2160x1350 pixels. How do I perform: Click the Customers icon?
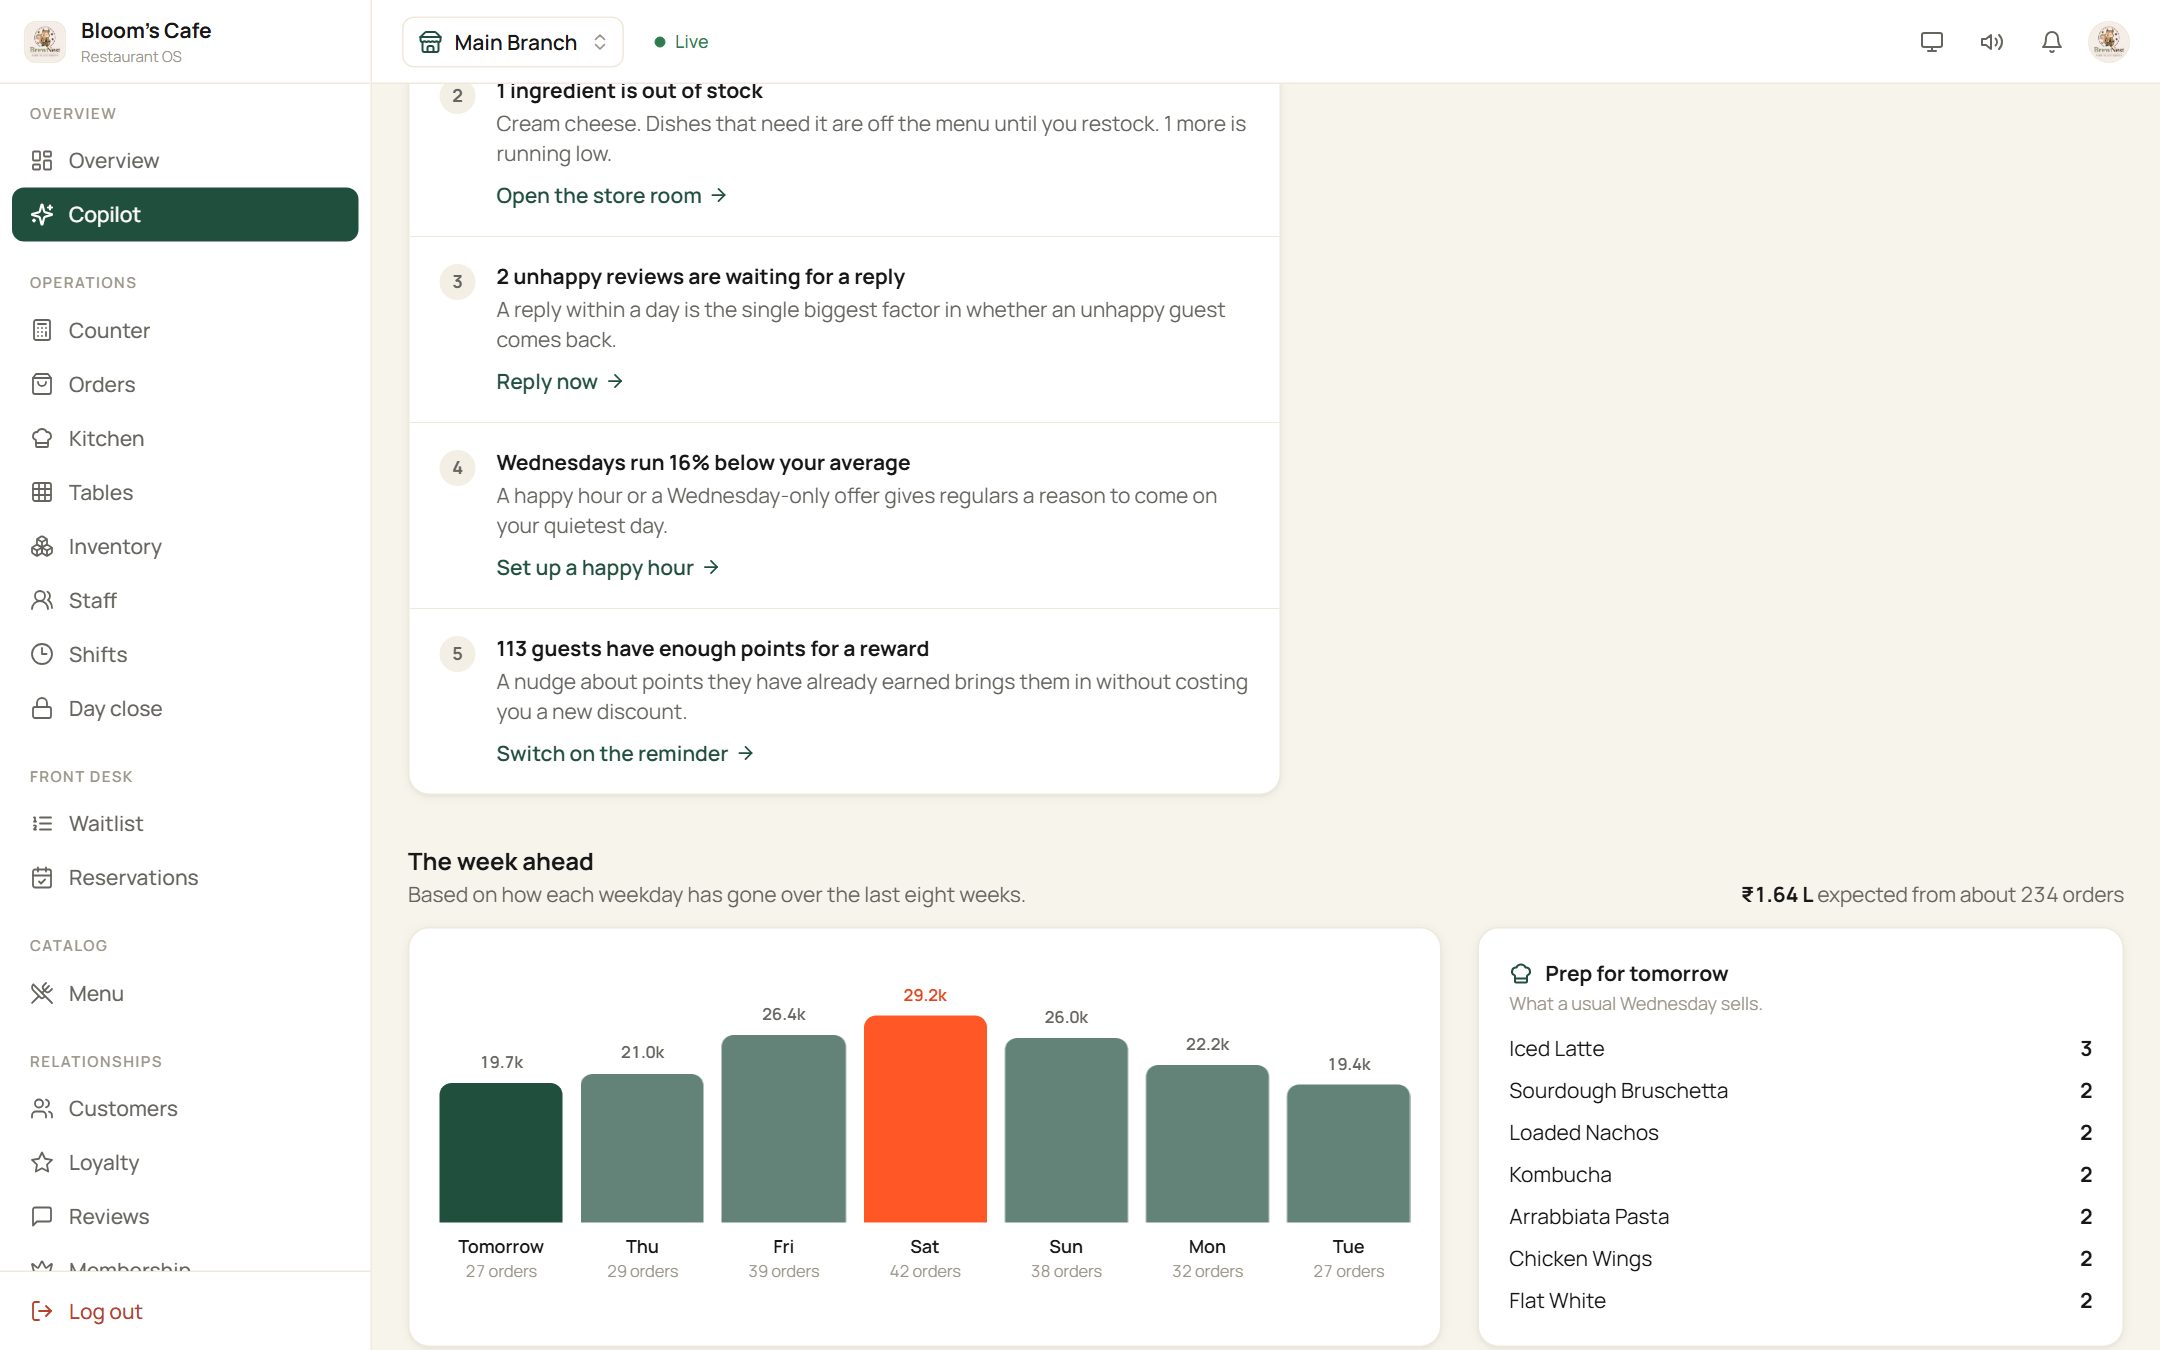pos(42,1109)
